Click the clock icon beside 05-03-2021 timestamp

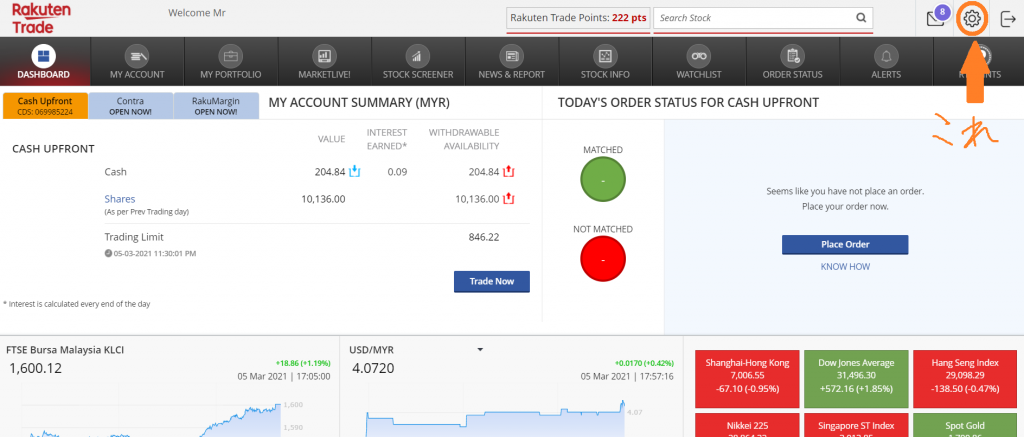[108, 253]
